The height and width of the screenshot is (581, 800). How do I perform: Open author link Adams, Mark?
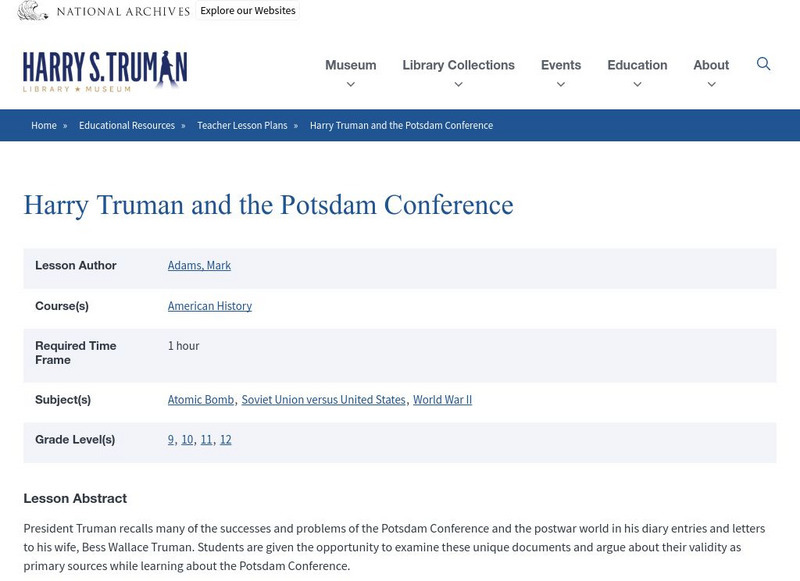pyautogui.click(x=199, y=266)
